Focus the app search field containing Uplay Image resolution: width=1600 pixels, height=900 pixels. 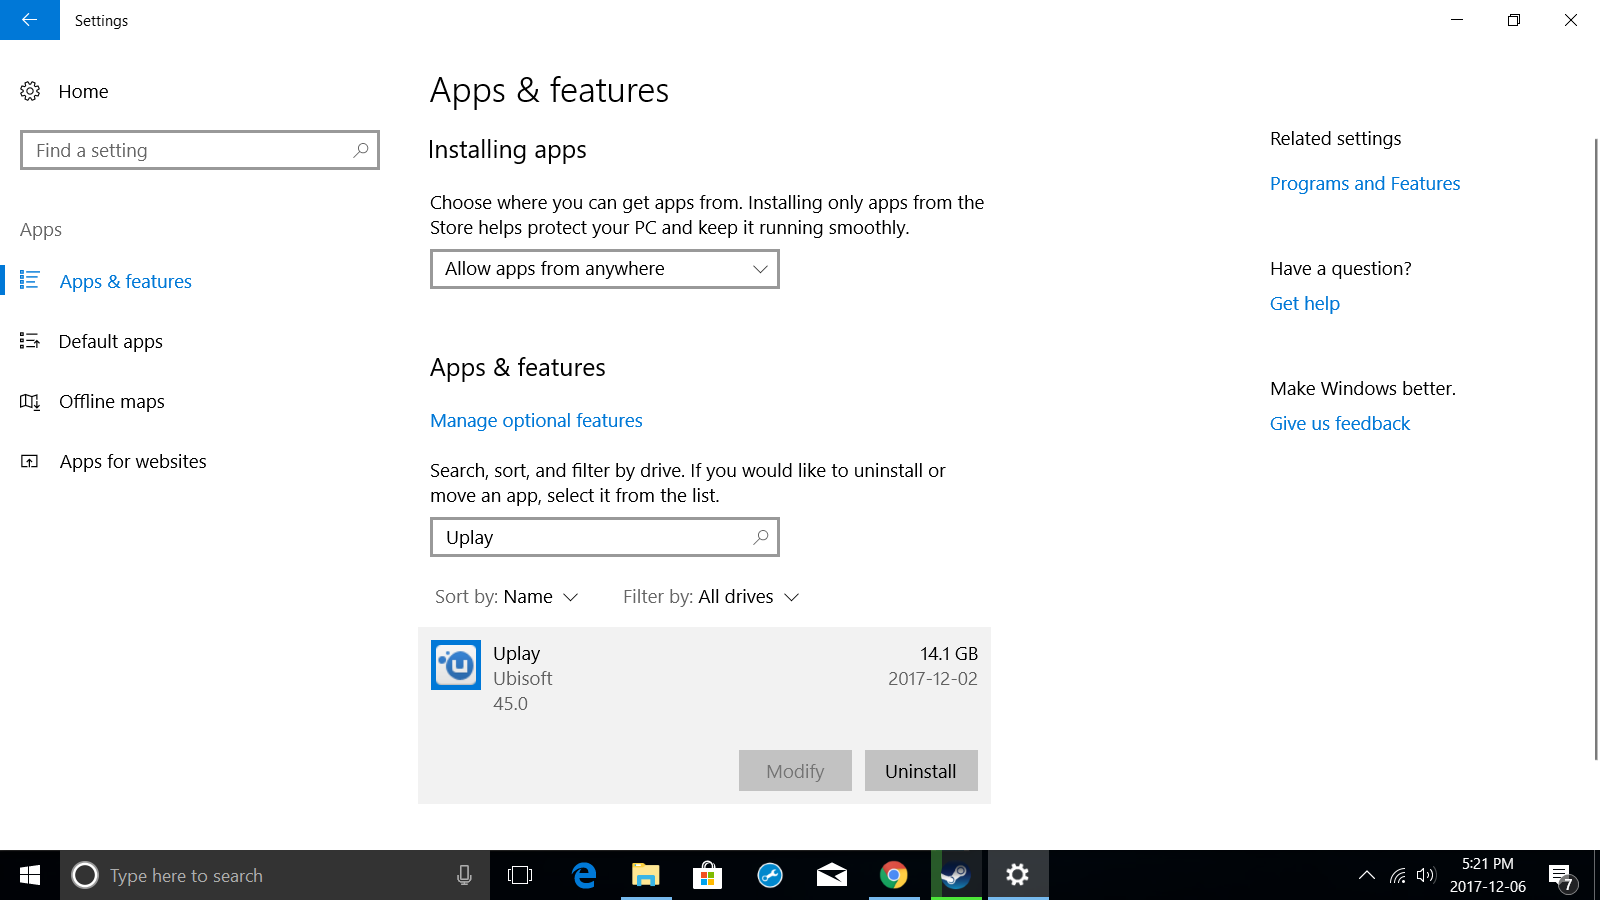coord(605,537)
